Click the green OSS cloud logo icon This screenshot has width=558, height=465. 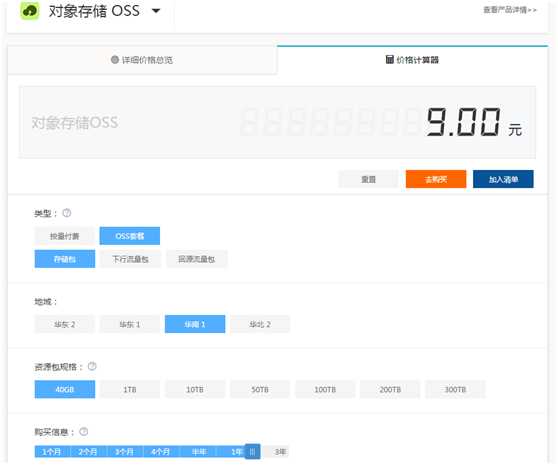point(30,10)
